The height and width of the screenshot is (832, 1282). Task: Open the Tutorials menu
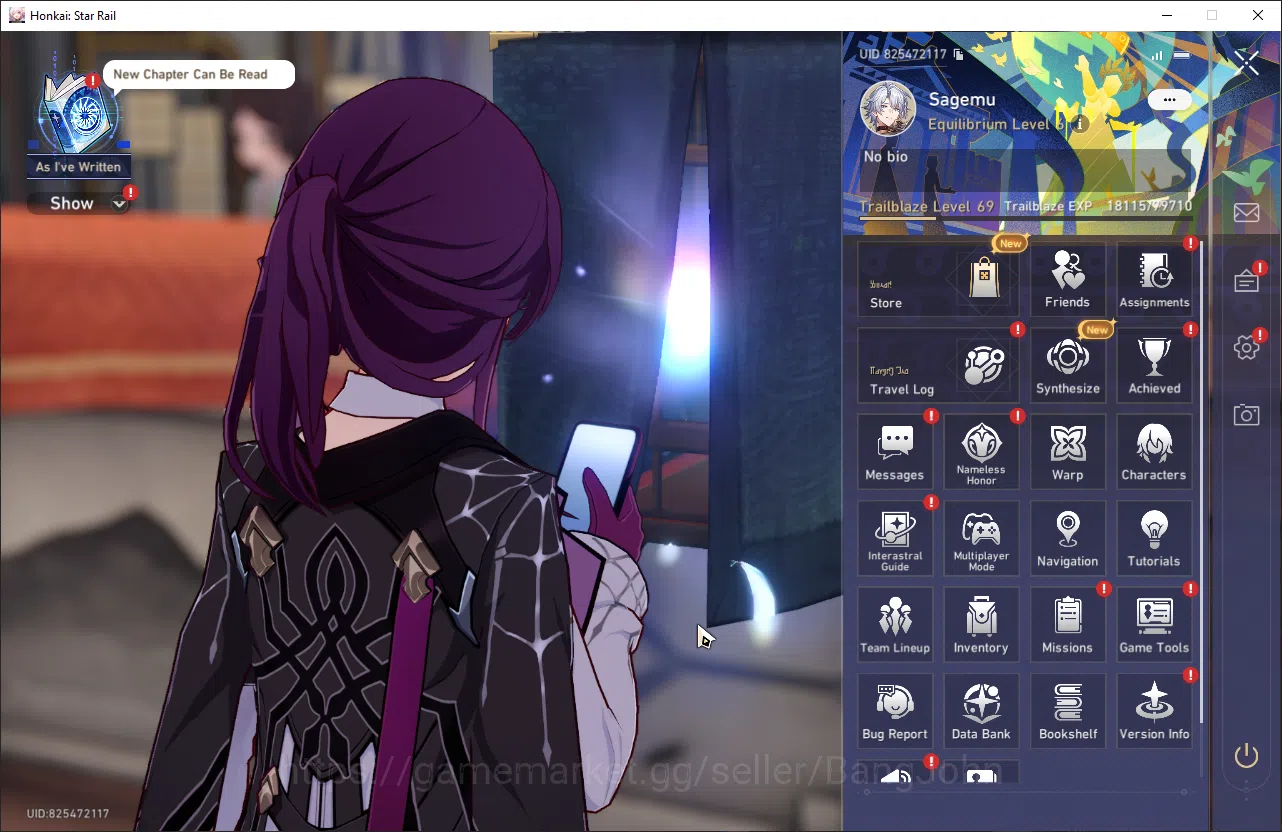(x=1154, y=538)
